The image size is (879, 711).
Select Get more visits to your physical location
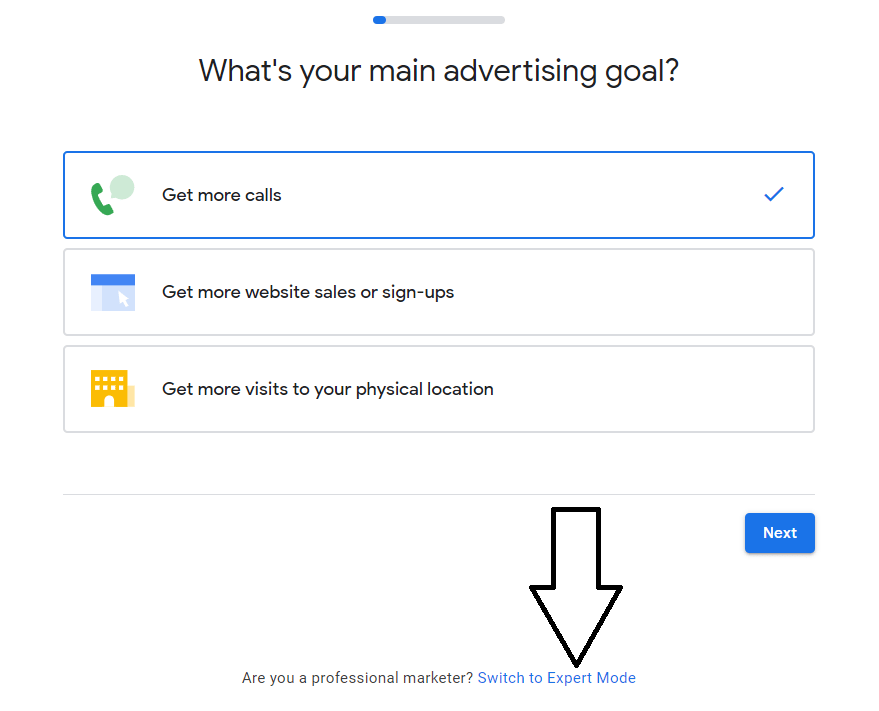click(439, 388)
